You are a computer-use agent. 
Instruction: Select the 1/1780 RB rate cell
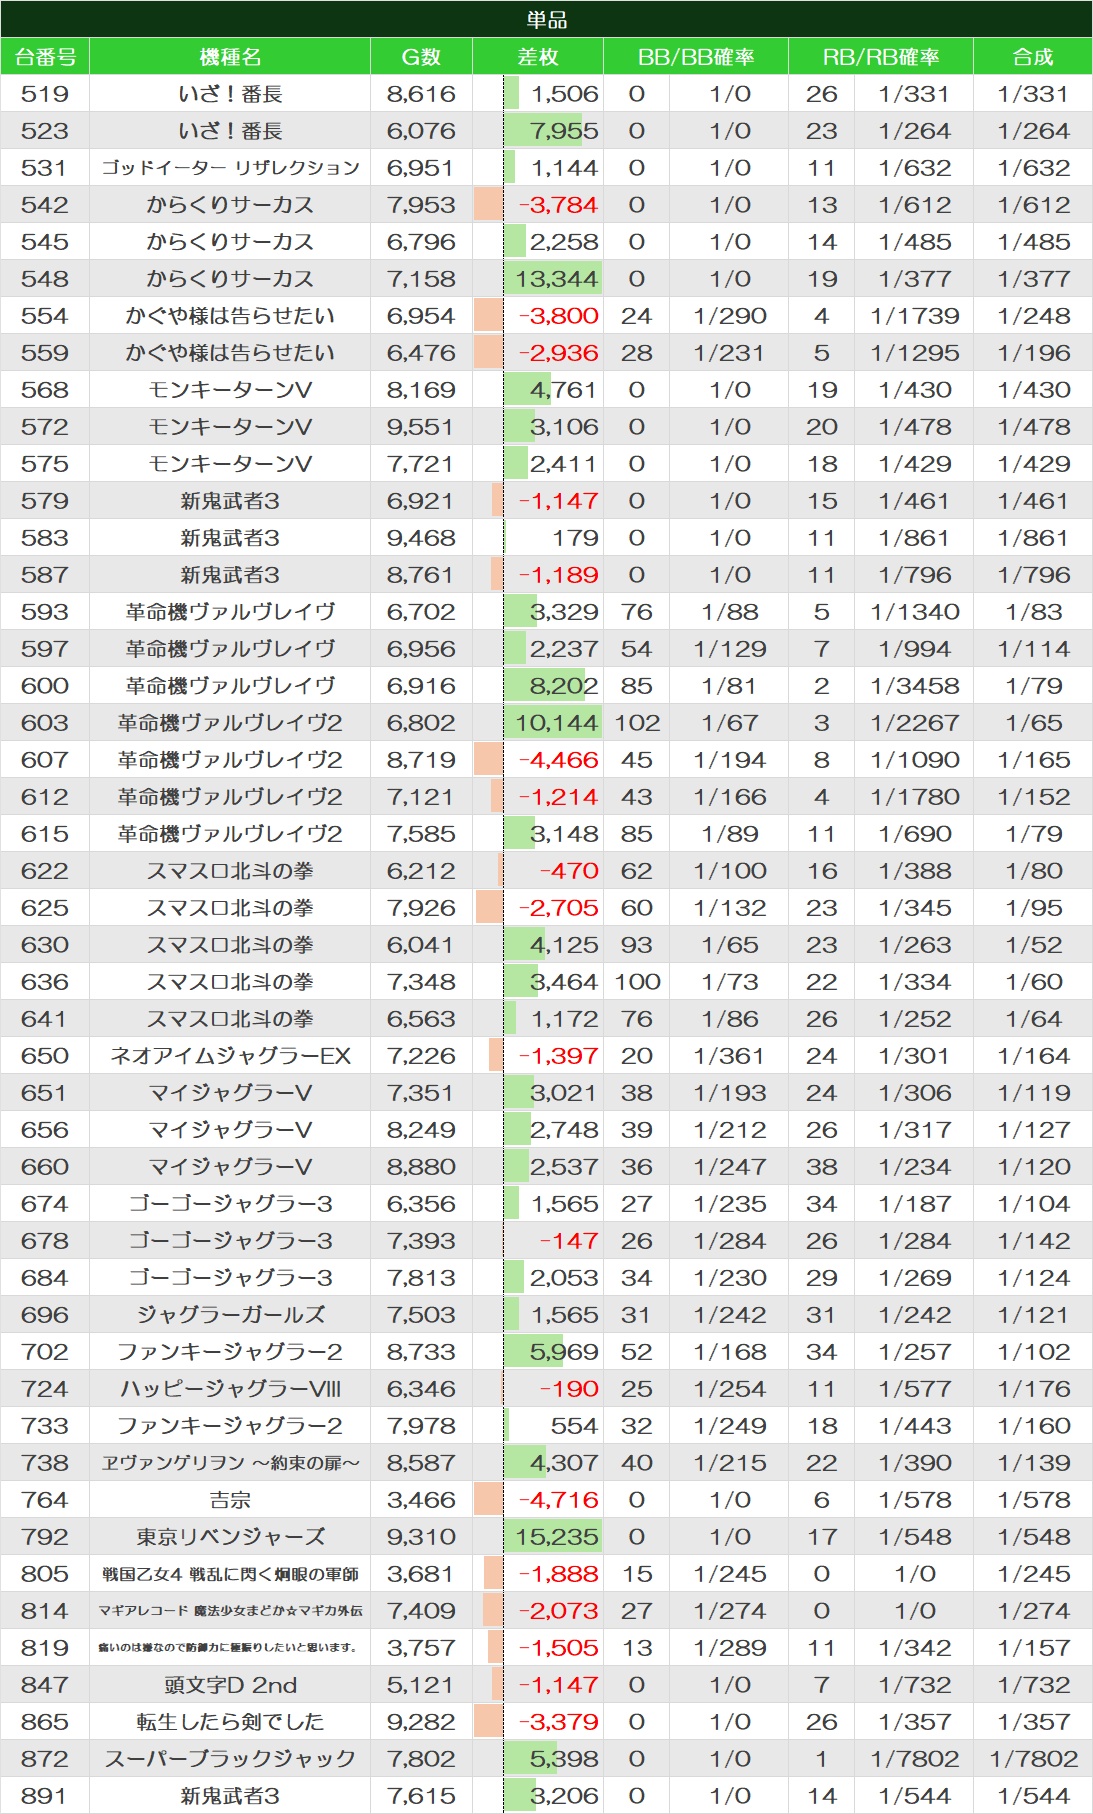(915, 797)
